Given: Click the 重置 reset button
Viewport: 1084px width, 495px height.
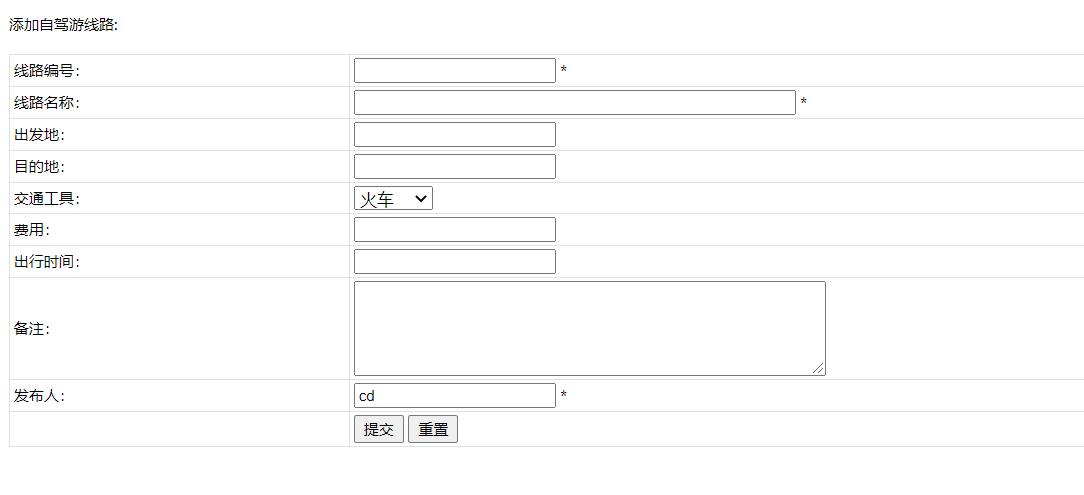Looking at the screenshot, I should [x=432, y=430].
